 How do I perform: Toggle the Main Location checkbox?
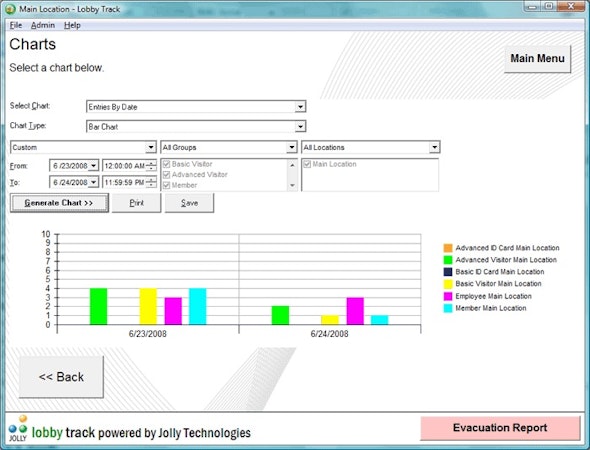[x=307, y=164]
